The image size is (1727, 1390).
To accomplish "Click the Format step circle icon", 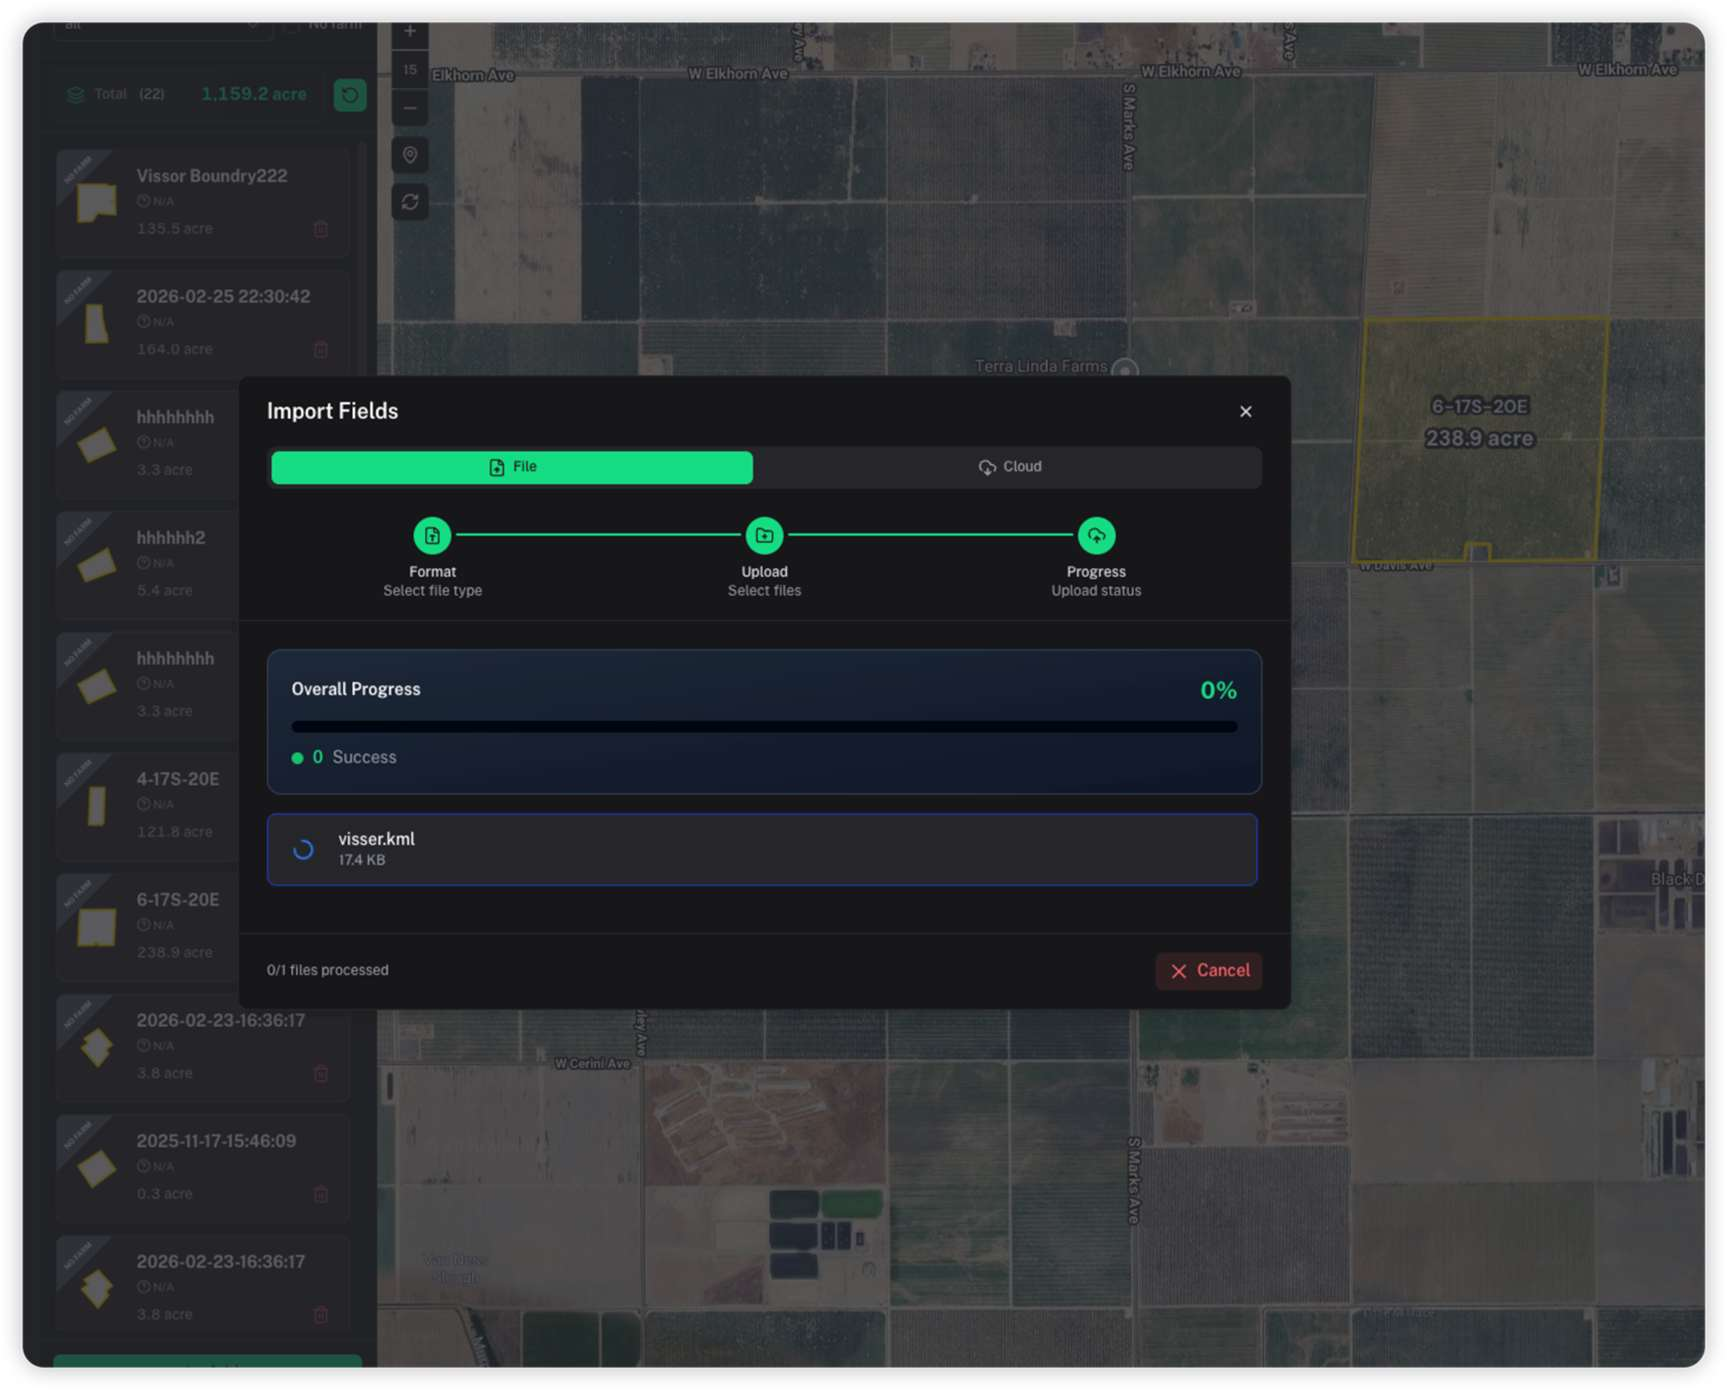I will (x=432, y=536).
